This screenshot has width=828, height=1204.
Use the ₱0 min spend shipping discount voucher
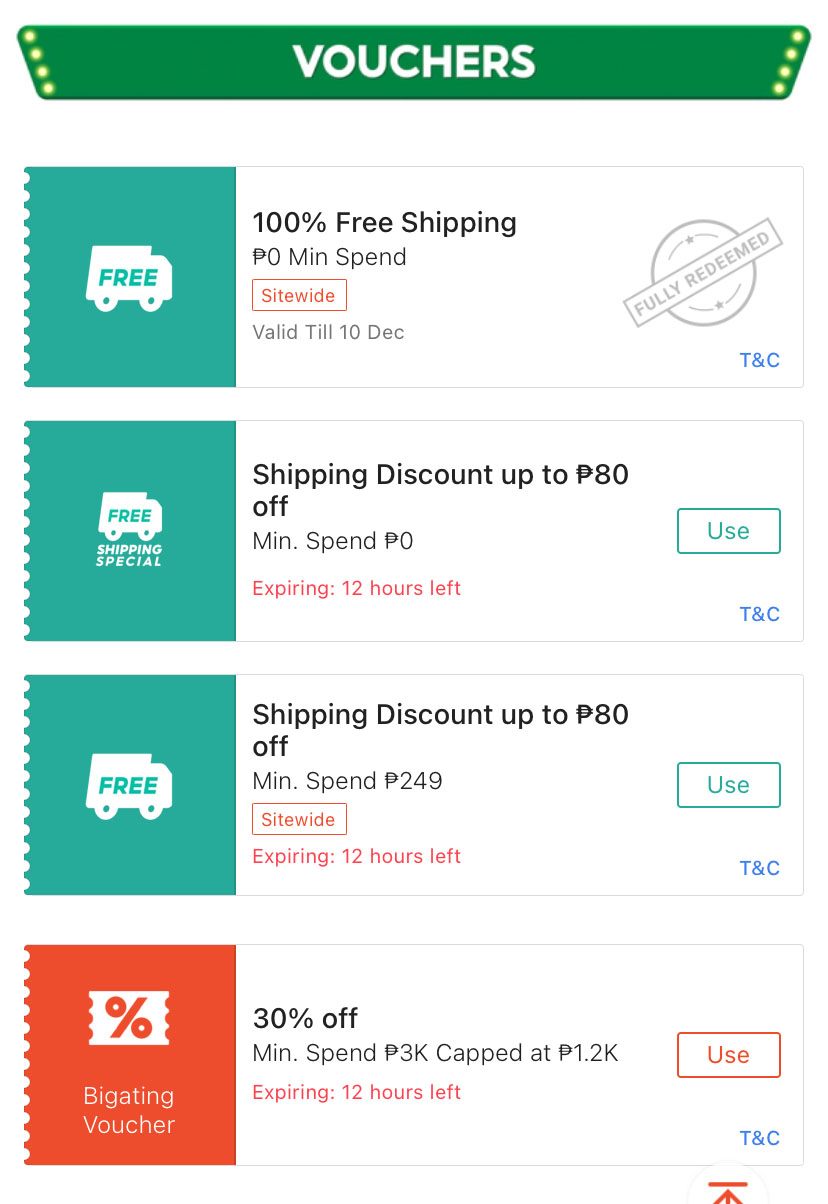point(729,531)
